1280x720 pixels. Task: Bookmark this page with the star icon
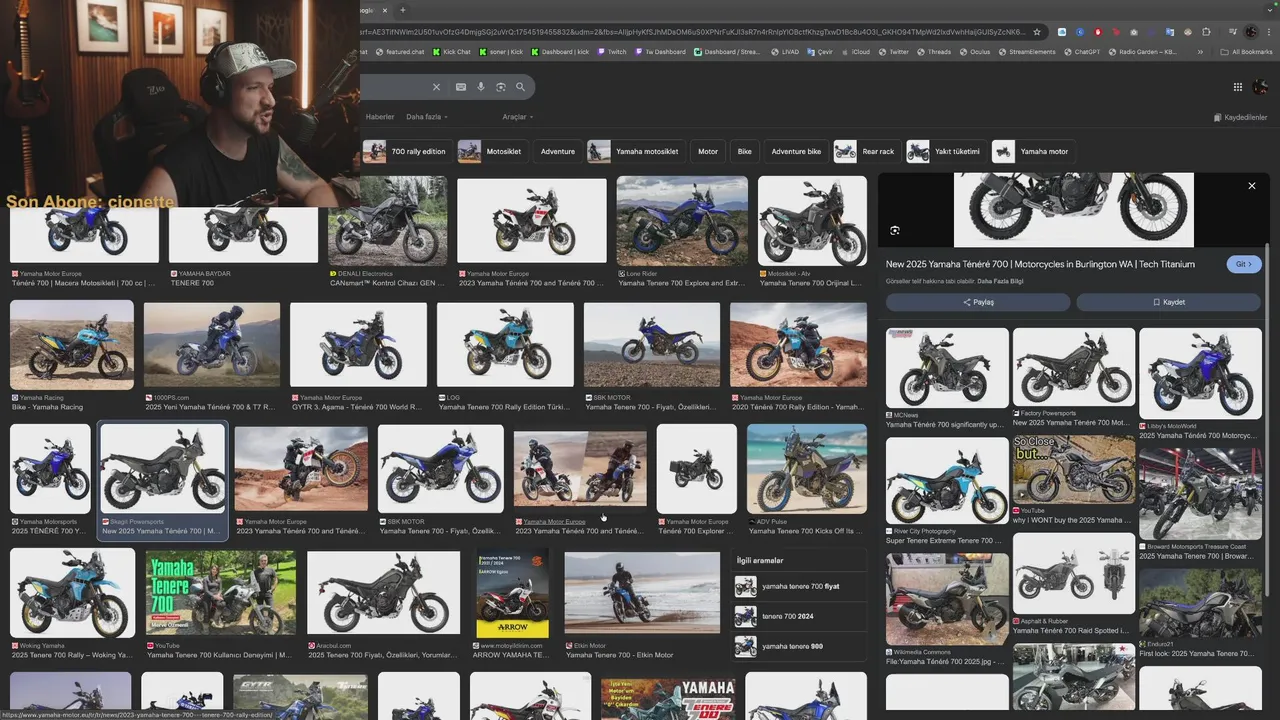coord(1037,32)
